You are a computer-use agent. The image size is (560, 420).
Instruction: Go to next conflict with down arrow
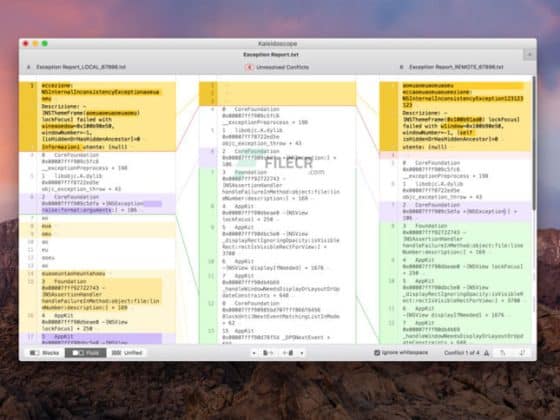[522, 353]
